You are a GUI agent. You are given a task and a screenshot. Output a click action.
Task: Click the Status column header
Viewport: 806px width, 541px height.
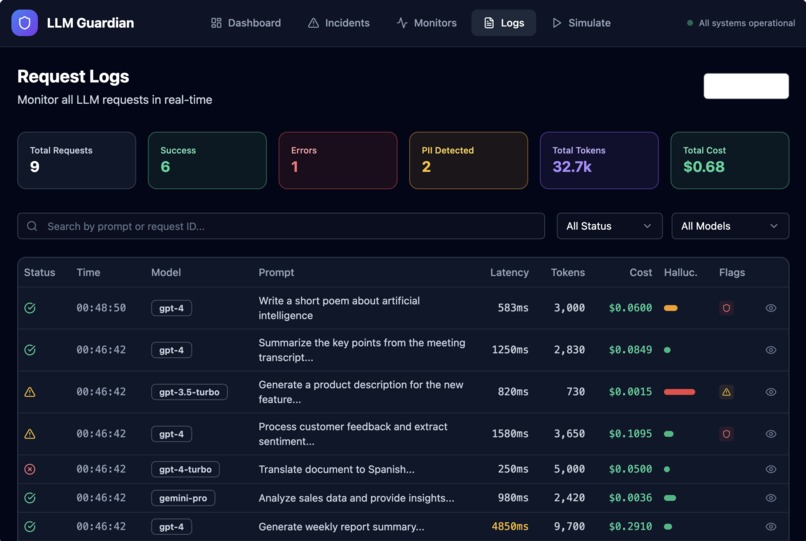tap(40, 273)
